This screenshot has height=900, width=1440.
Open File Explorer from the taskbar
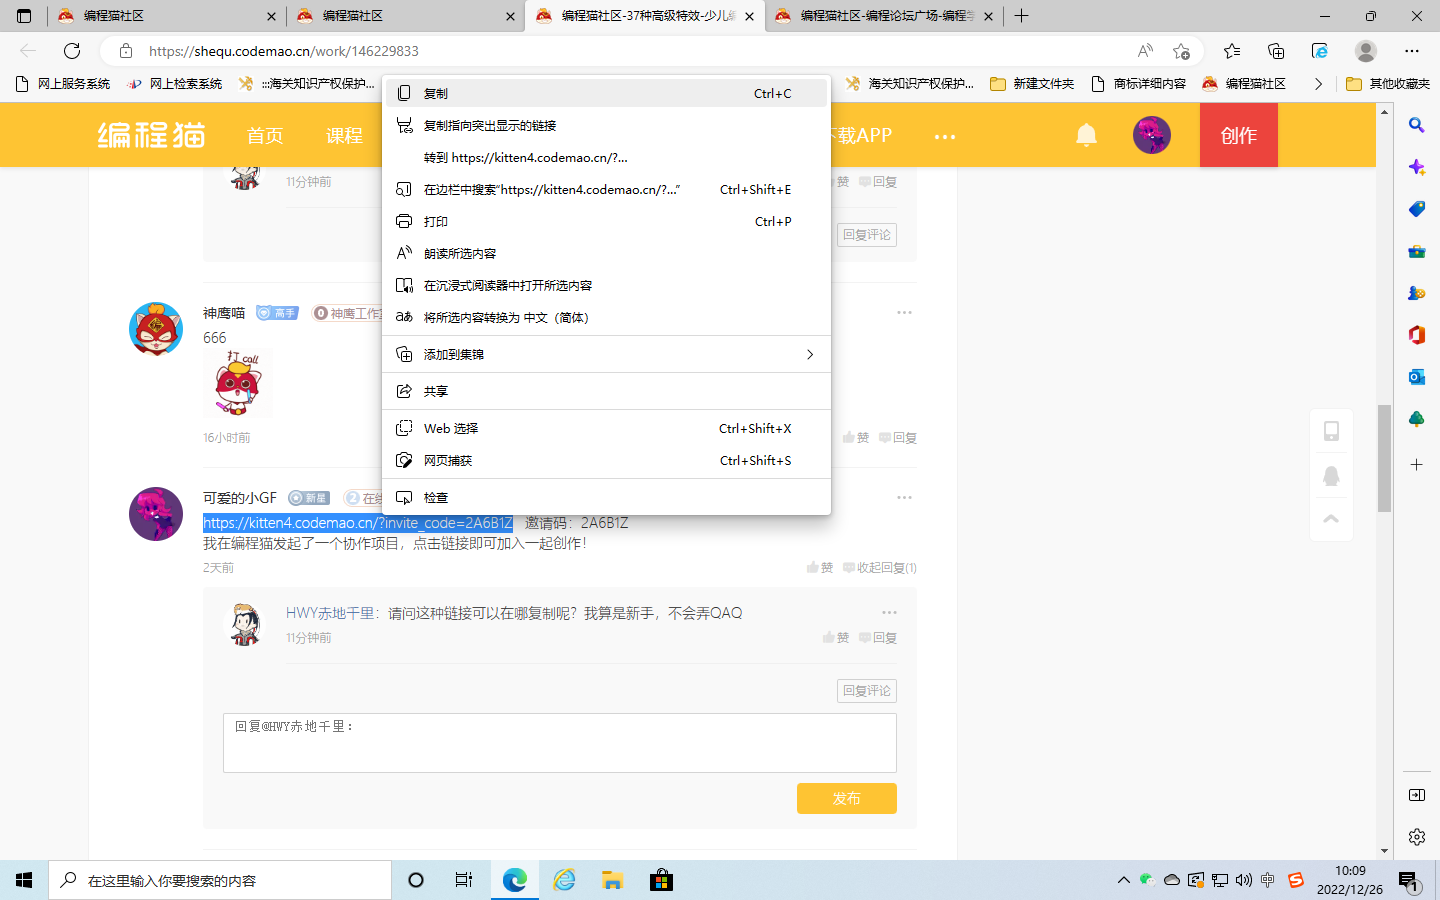pos(613,880)
